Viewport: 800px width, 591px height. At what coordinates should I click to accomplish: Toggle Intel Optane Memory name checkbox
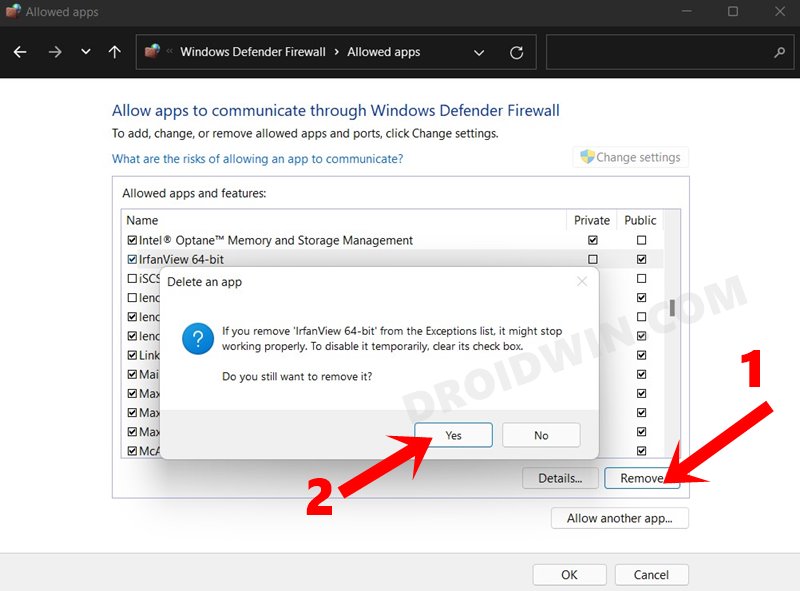click(132, 240)
